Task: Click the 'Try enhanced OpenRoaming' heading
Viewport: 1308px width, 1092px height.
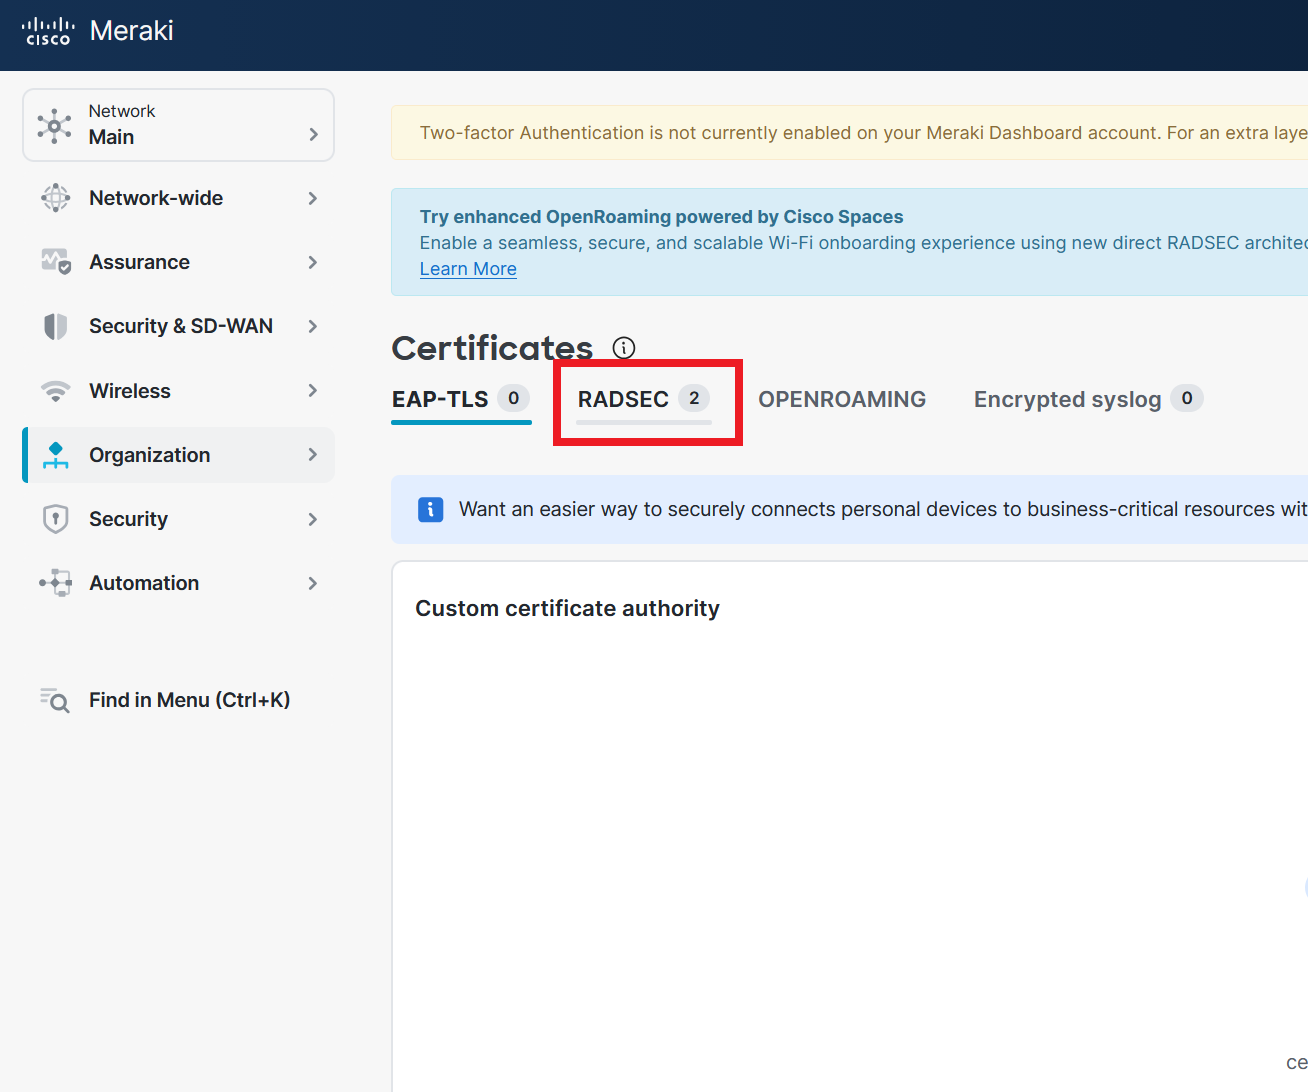Action: point(661,217)
